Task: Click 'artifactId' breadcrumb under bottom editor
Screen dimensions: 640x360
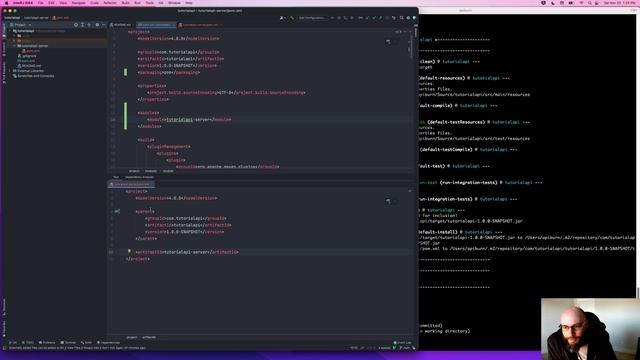Action: (149, 337)
